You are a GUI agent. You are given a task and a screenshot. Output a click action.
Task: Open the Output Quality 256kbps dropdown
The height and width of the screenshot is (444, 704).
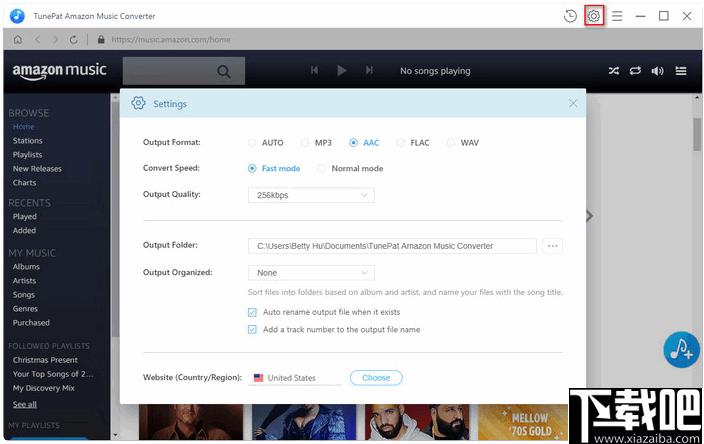click(x=311, y=195)
